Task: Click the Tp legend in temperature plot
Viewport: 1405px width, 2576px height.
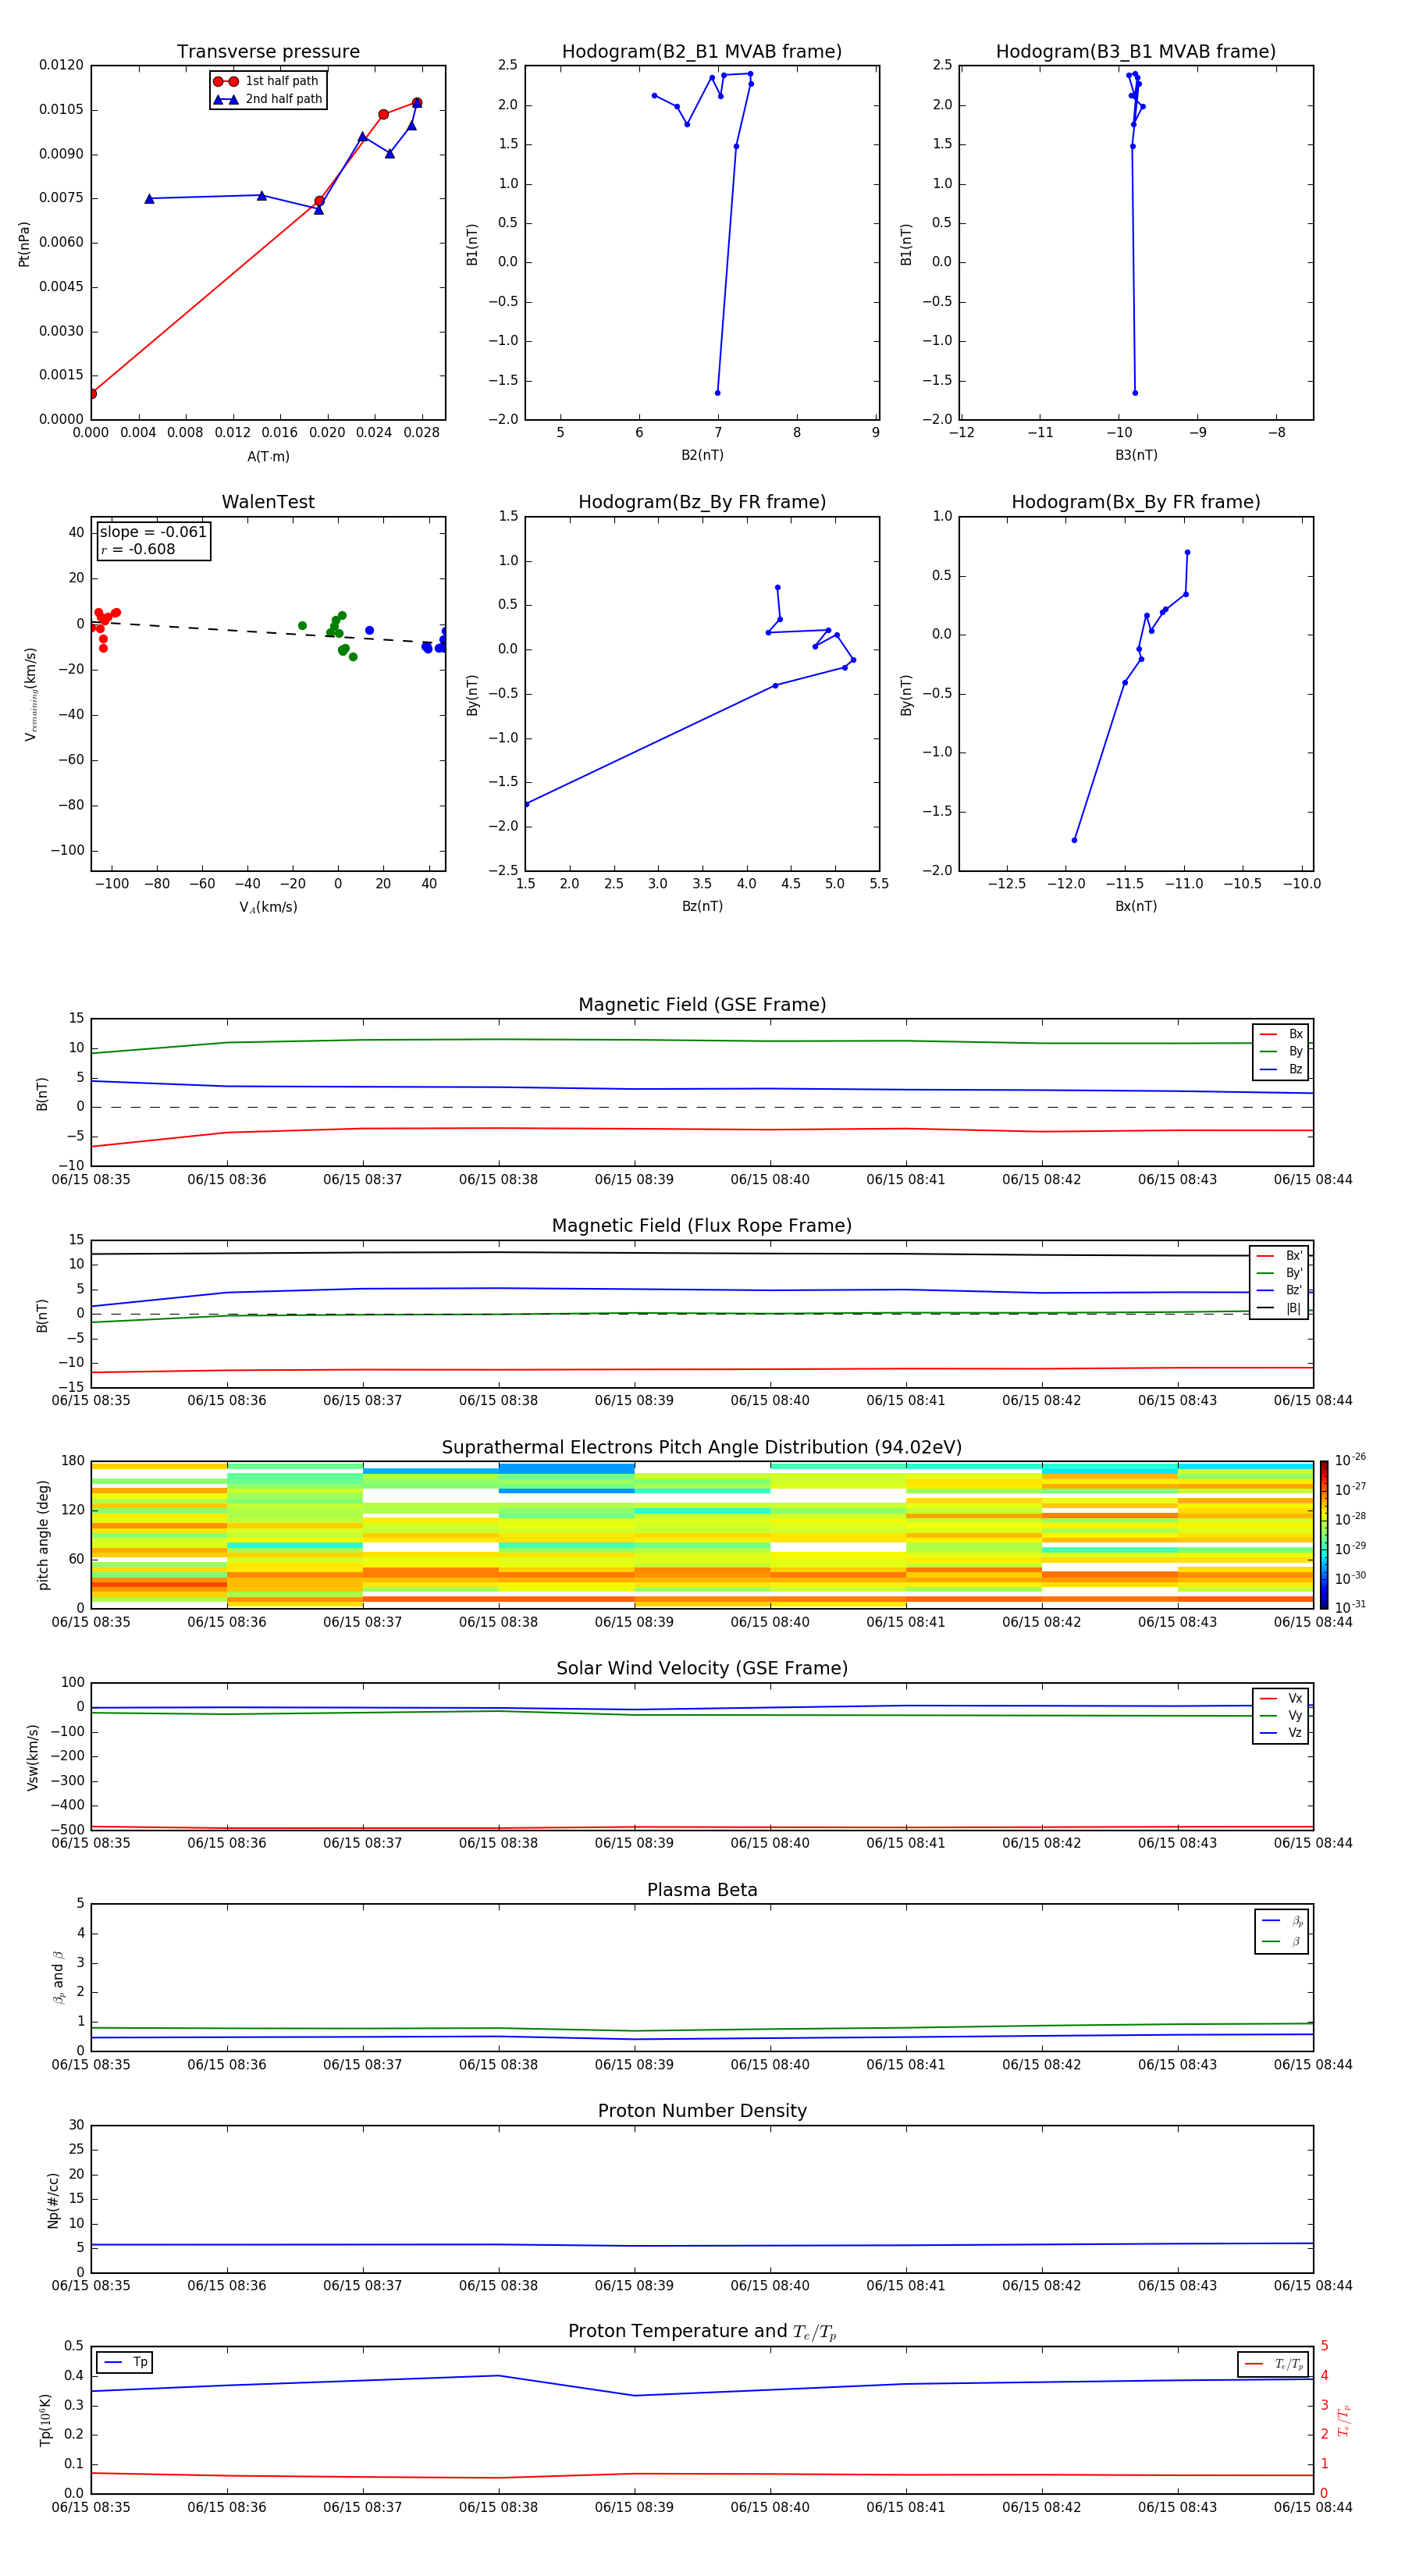Action: 125,2362
